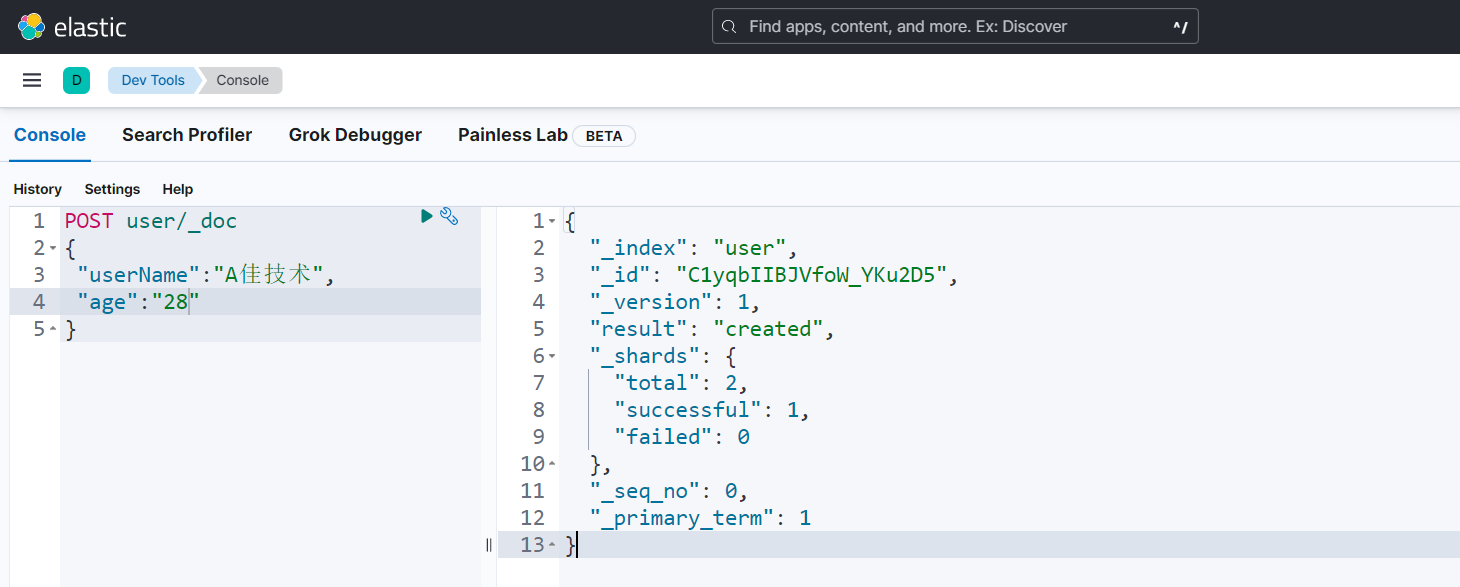Screen dimensions: 1460x587
Task: Collapse the response root at line 1
Action: coord(552,221)
